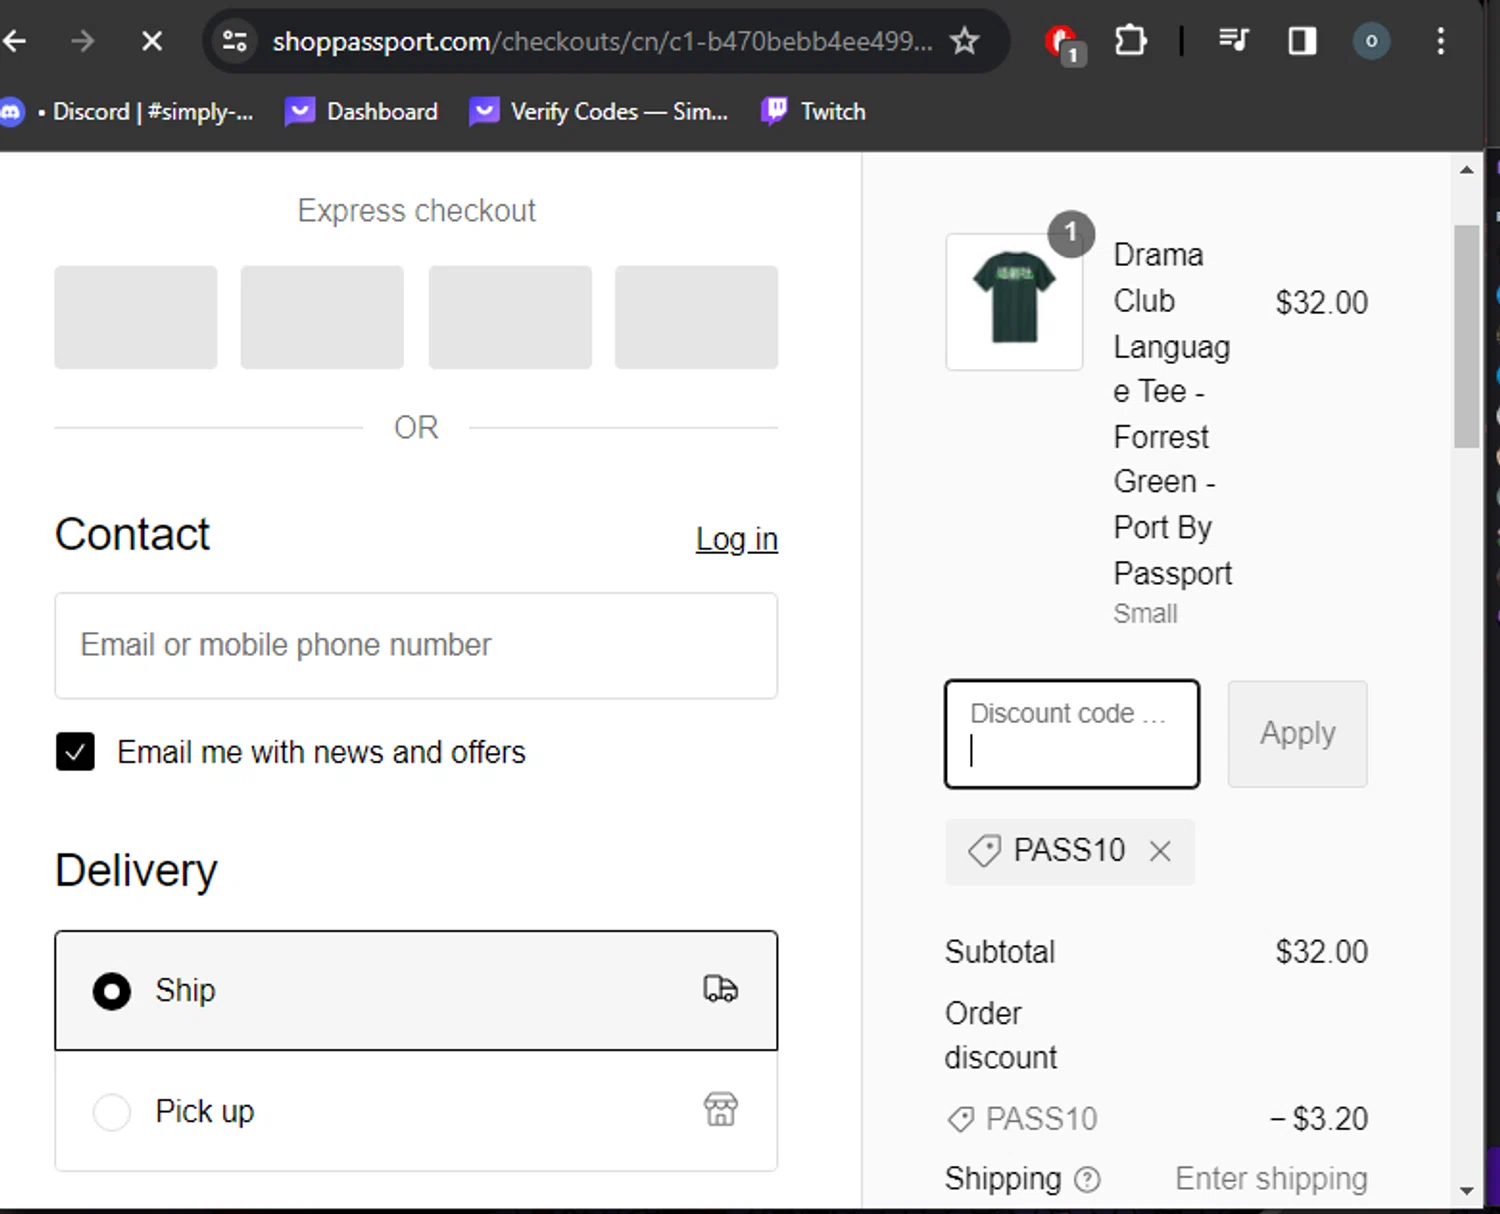Screen dimensions: 1500x1214
Task: Open the media control icon
Action: pos(1233,41)
